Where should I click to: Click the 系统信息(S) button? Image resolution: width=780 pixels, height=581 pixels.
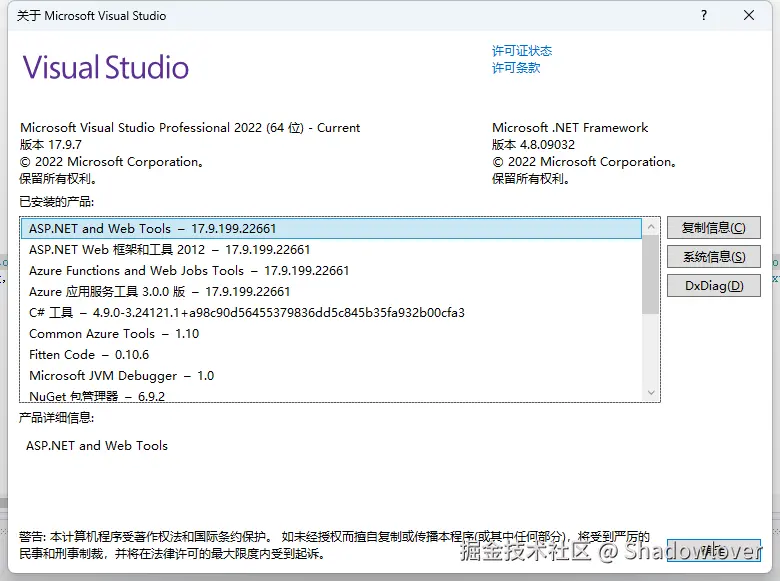click(x=713, y=257)
